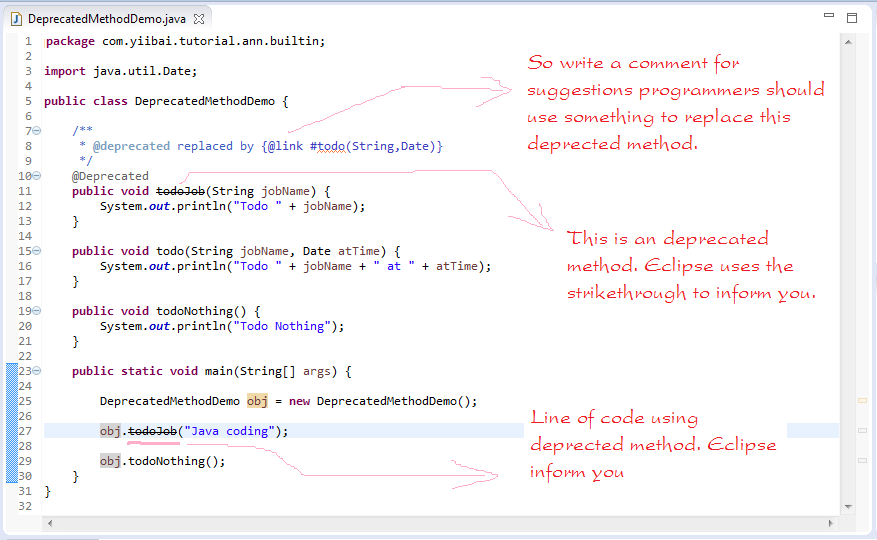Collapse the todo method fold at line 15

(36, 251)
